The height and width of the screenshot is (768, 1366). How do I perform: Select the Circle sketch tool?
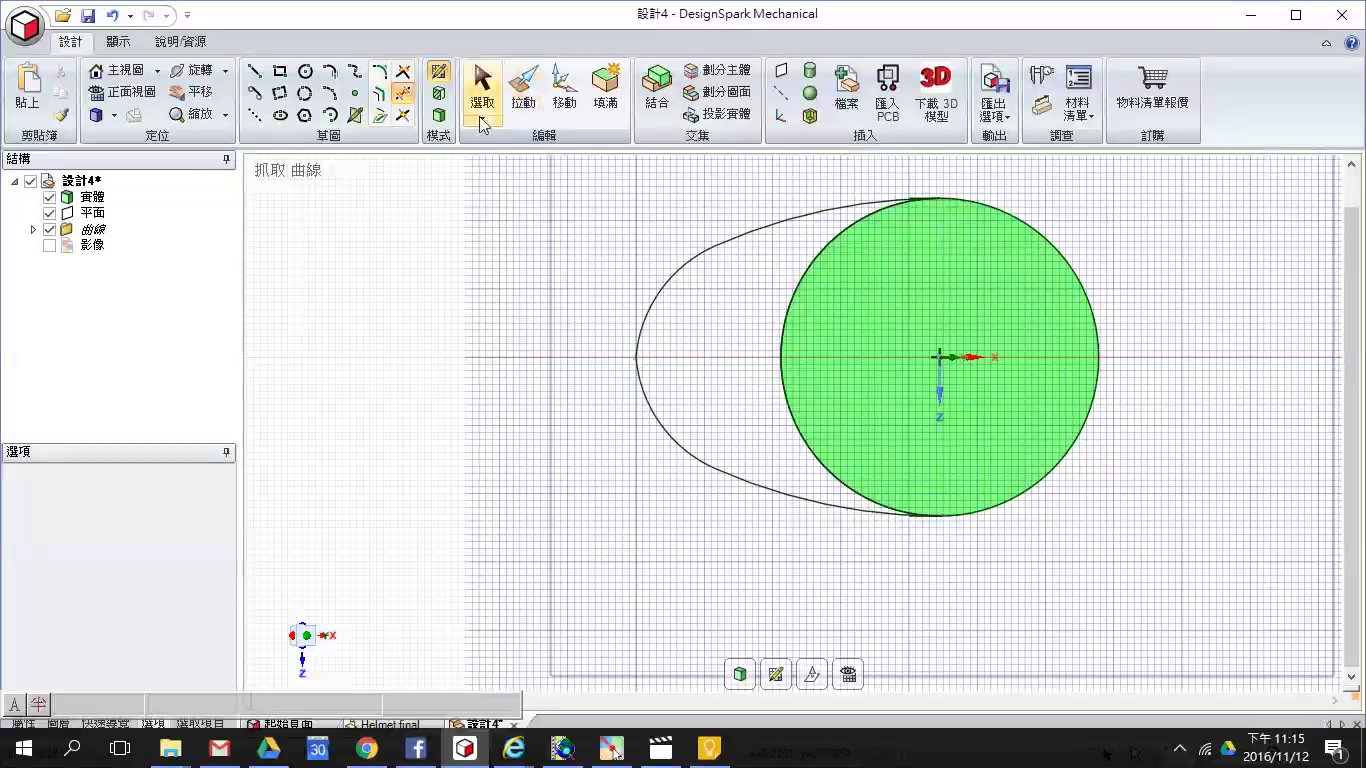point(305,71)
